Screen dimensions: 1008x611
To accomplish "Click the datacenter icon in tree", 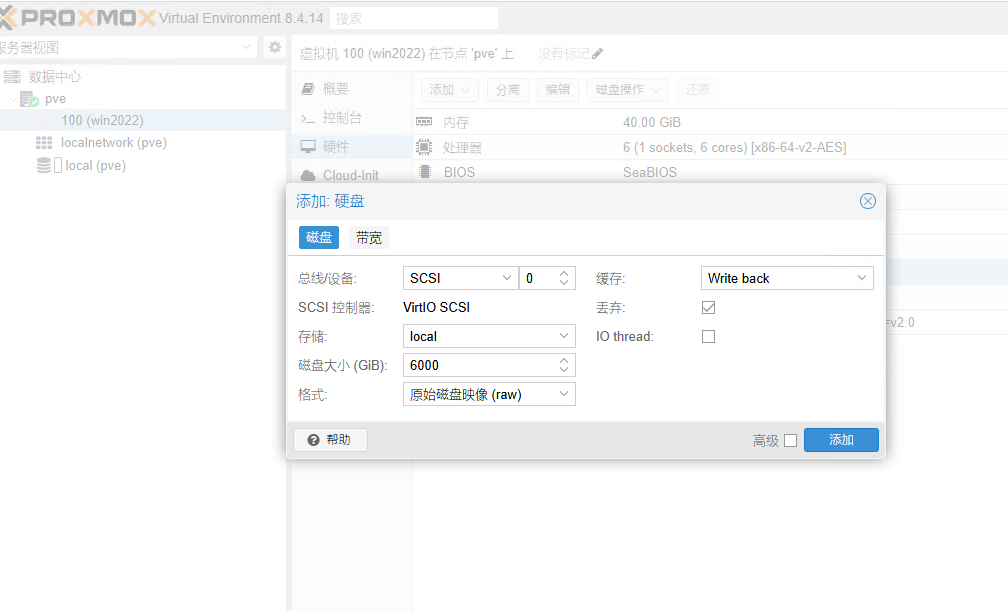I will click(x=12, y=77).
